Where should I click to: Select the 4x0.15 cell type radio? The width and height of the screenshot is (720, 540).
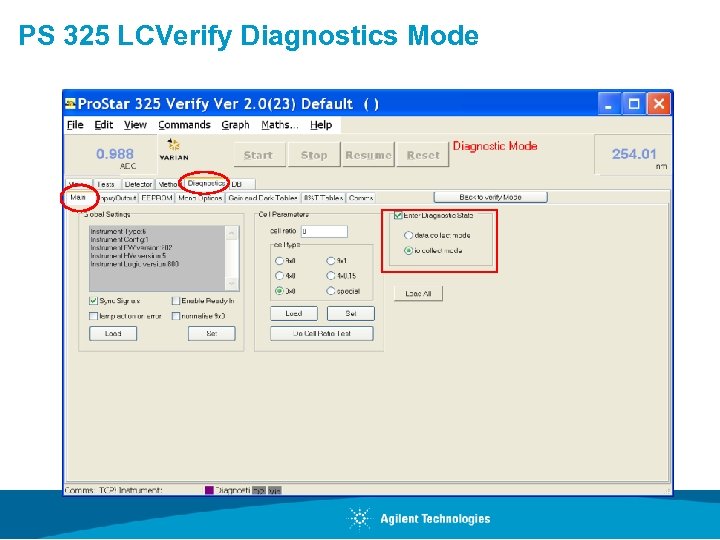[x=330, y=276]
